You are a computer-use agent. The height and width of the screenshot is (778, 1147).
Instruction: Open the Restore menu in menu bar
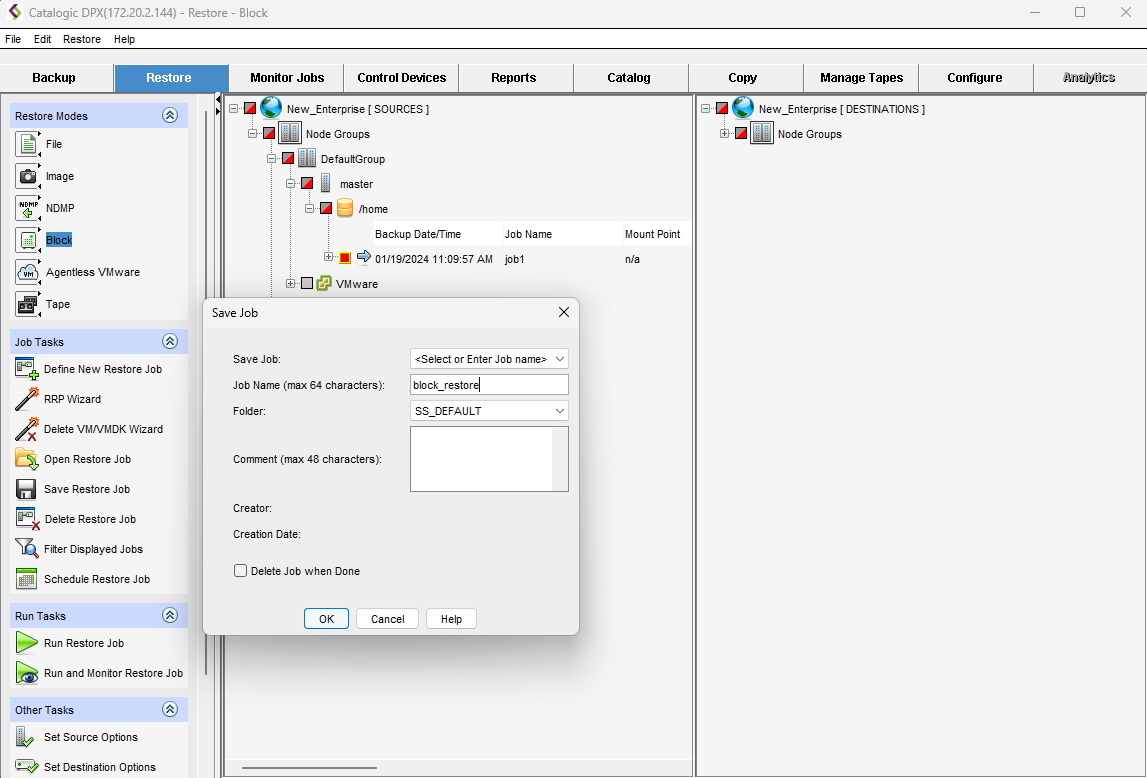[x=82, y=39]
